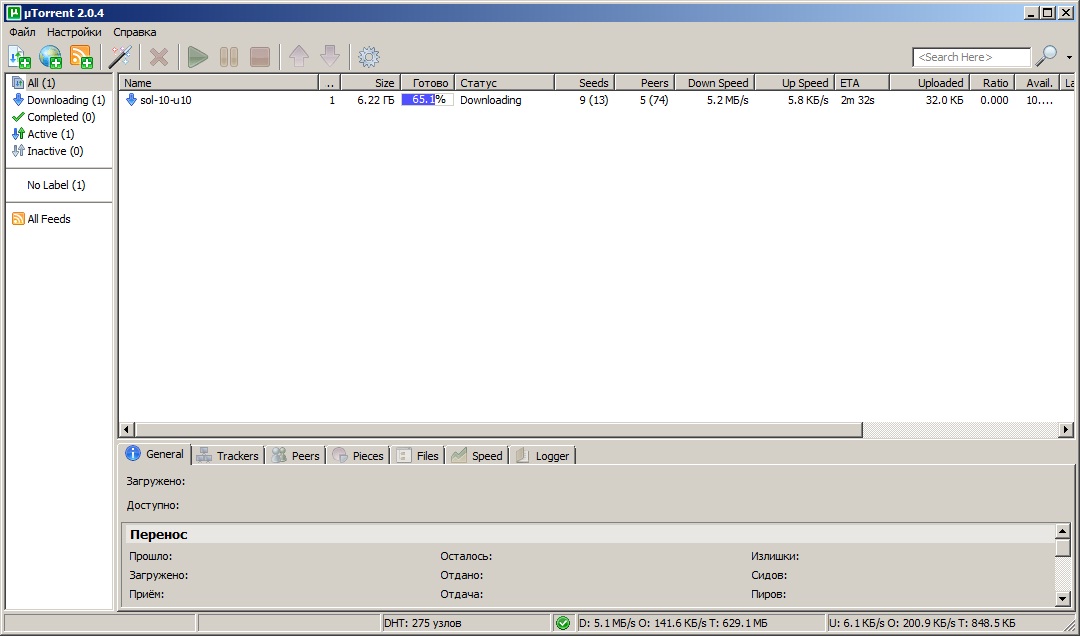Image resolution: width=1080 pixels, height=636 pixels.
Task: Sort the list by Down Speed column
Action: (716, 83)
